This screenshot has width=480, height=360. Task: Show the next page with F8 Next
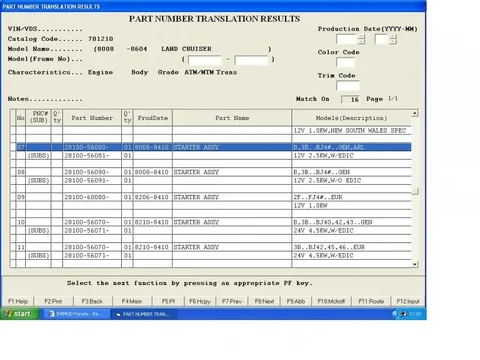[264, 301]
